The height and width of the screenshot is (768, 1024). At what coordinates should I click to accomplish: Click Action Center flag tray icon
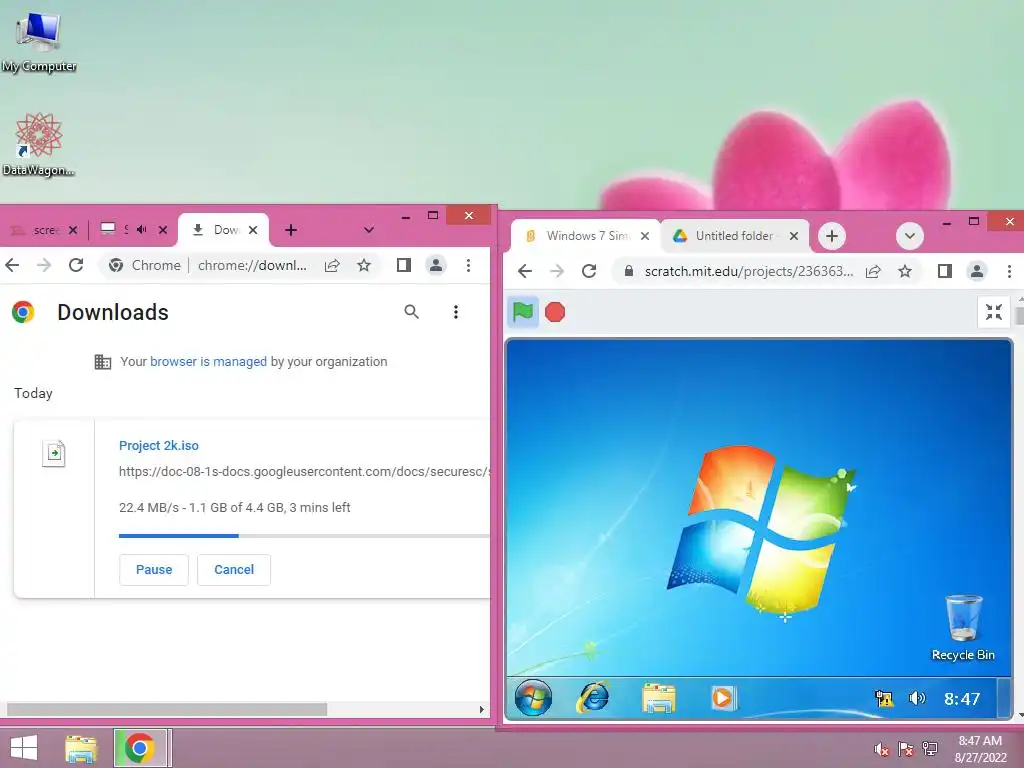pyautogui.click(x=905, y=749)
